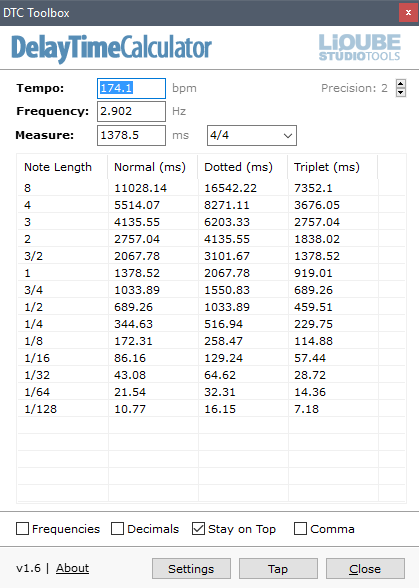The width and height of the screenshot is (419, 588).
Task: Select the triplet value 114.88
Action: tap(313, 341)
